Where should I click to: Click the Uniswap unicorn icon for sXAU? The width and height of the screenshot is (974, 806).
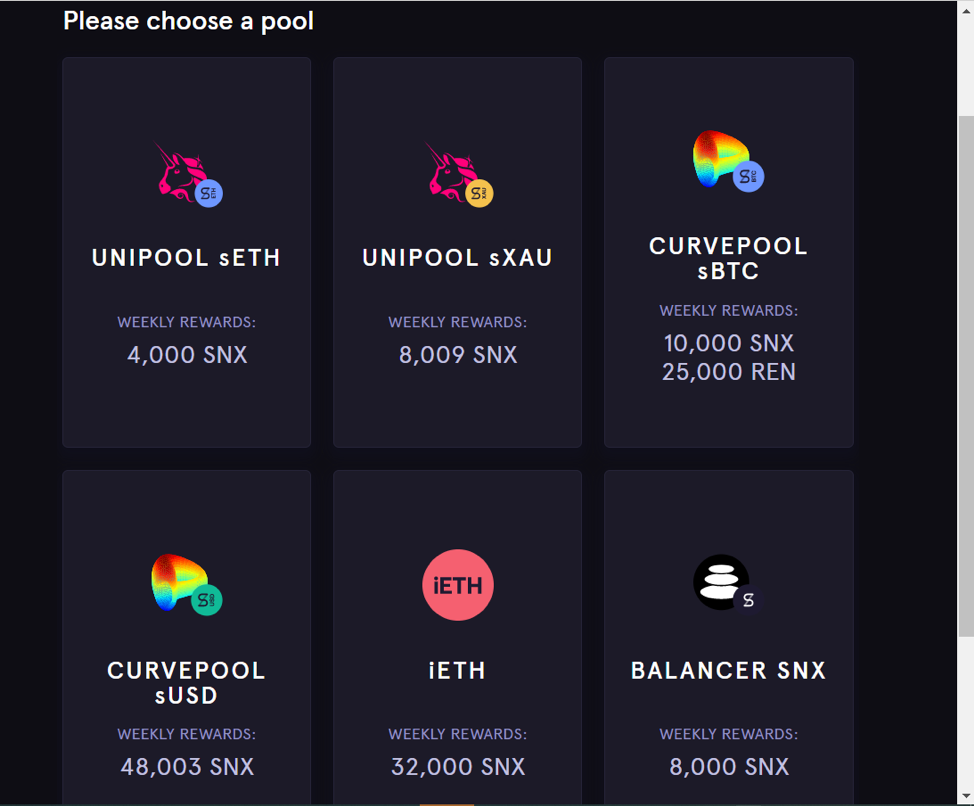455,172
